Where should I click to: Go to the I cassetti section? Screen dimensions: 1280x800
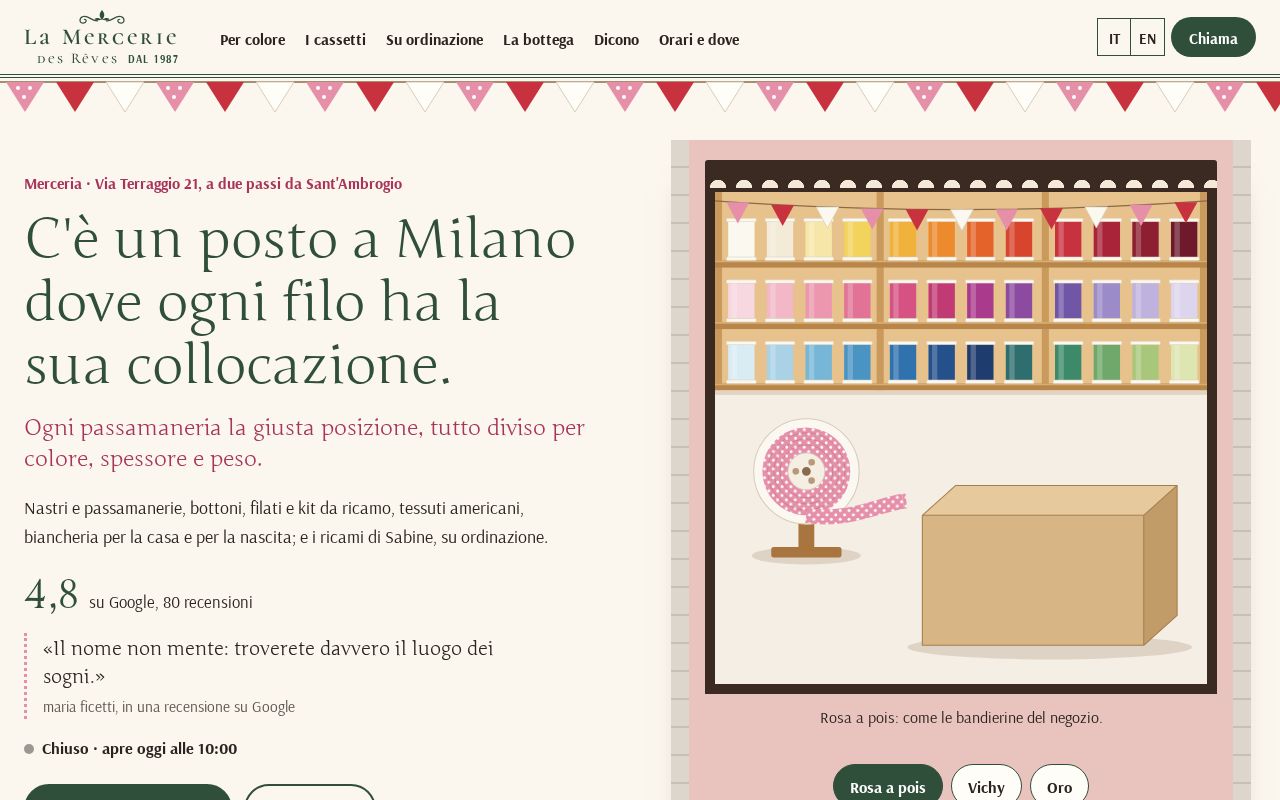click(335, 39)
